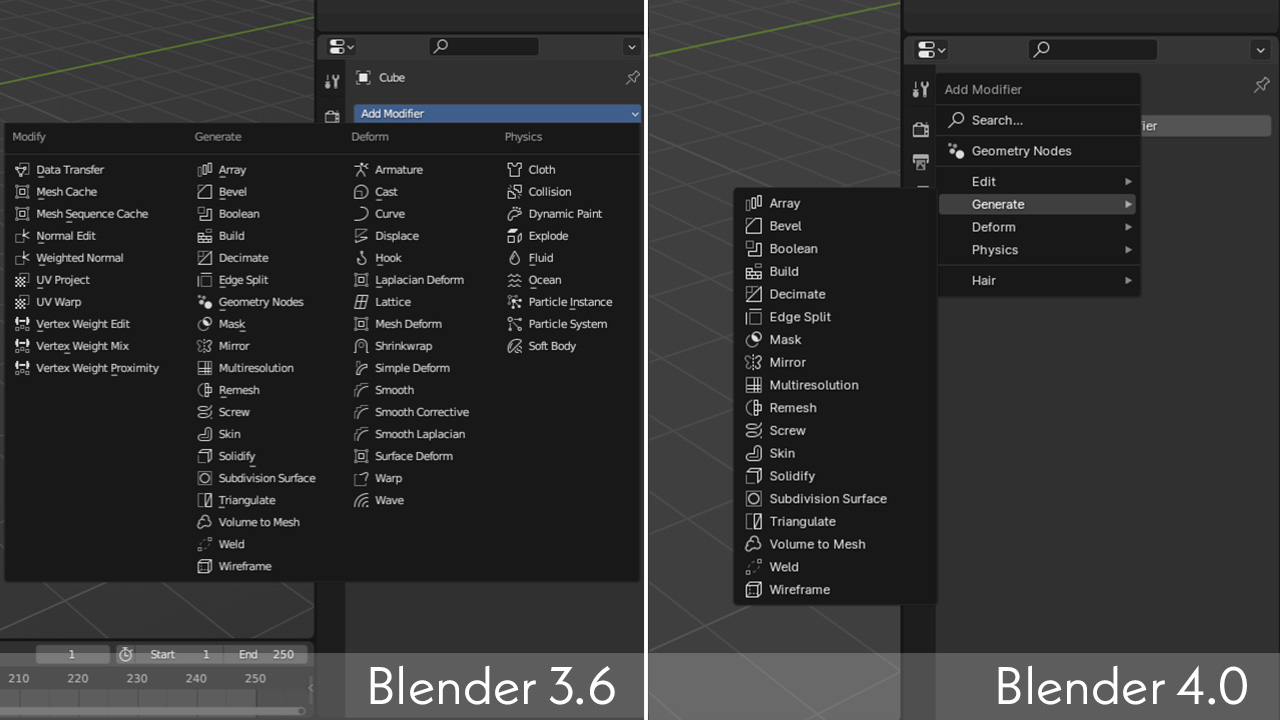Open Output Properties printer tab in Blender 4.0
The width and height of the screenshot is (1280, 720).
[920, 162]
